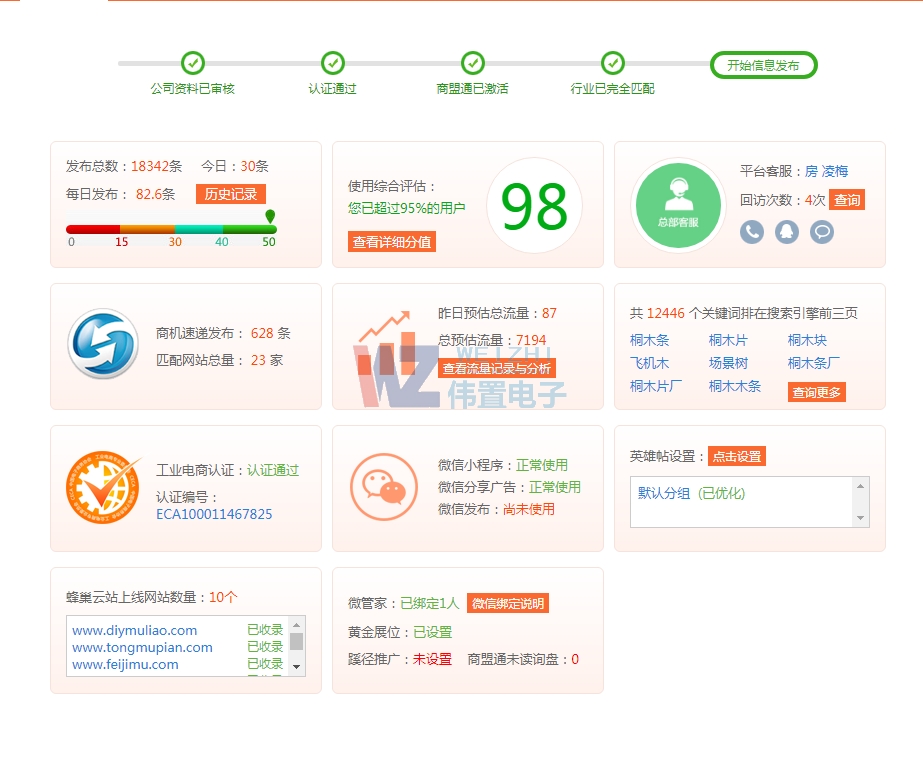Viewport: 923px width, 758px height.
Task: Click the green checkmark above 商盟通已激活
Action: (x=472, y=61)
